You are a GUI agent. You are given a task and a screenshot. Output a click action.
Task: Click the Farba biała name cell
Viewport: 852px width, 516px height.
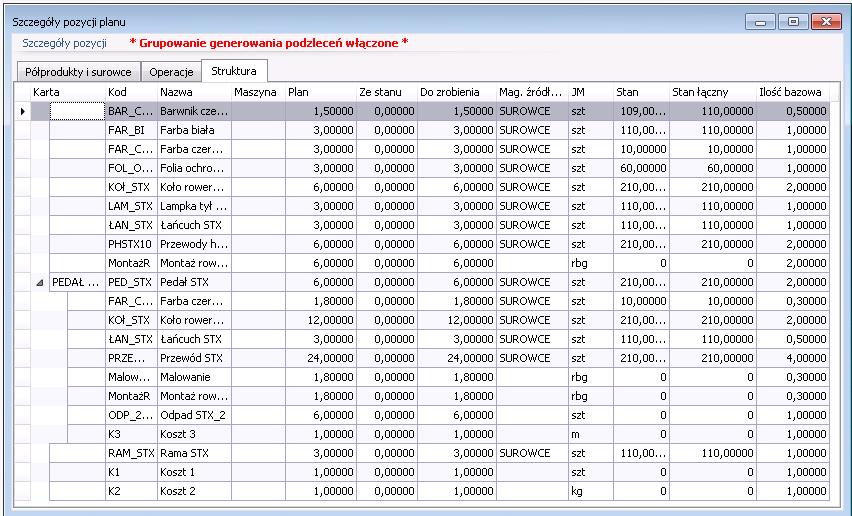coord(195,130)
